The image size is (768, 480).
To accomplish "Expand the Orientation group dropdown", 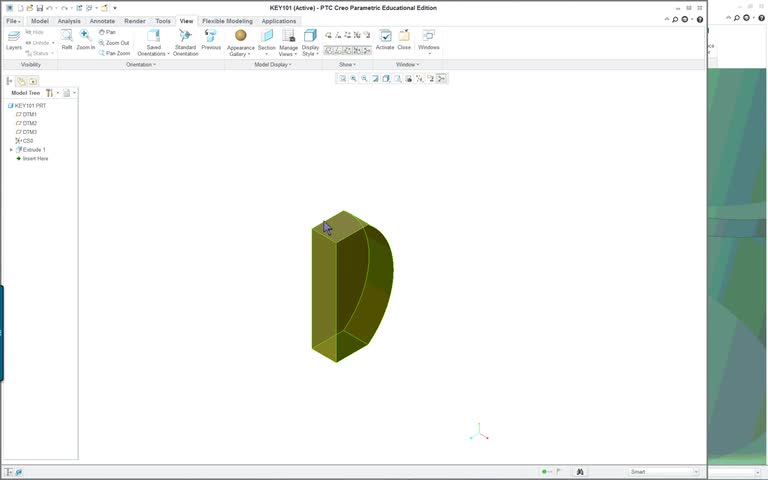I will point(141,65).
